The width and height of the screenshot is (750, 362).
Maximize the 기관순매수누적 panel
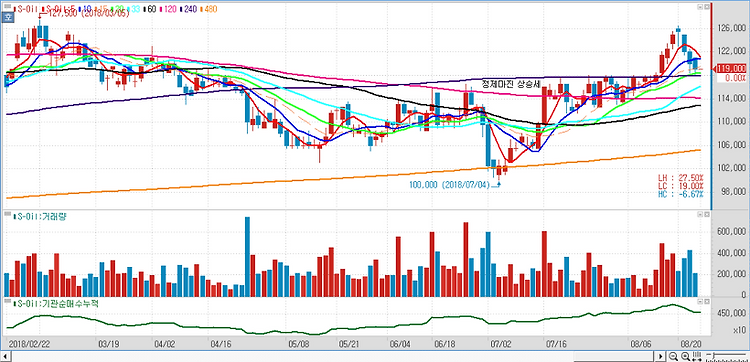pyautogui.click(x=706, y=302)
